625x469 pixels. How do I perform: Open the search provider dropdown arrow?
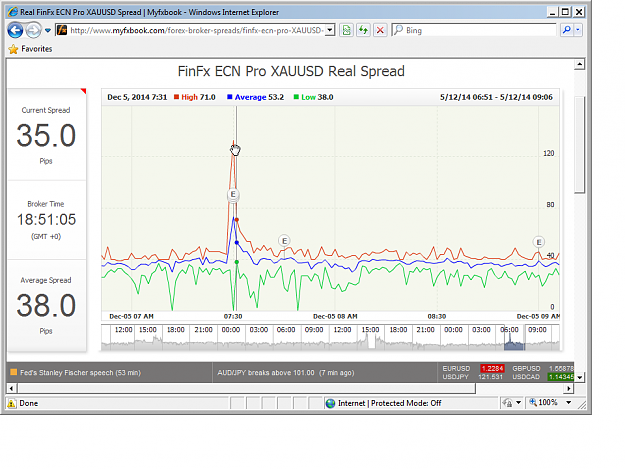click(578, 30)
